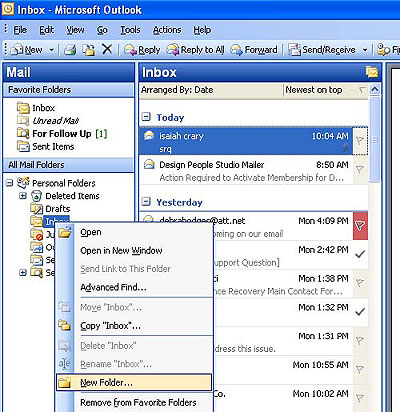Toggle flag on Mon 1:31 PM message
Viewport: 400px width, 412px height.
pos(360,340)
